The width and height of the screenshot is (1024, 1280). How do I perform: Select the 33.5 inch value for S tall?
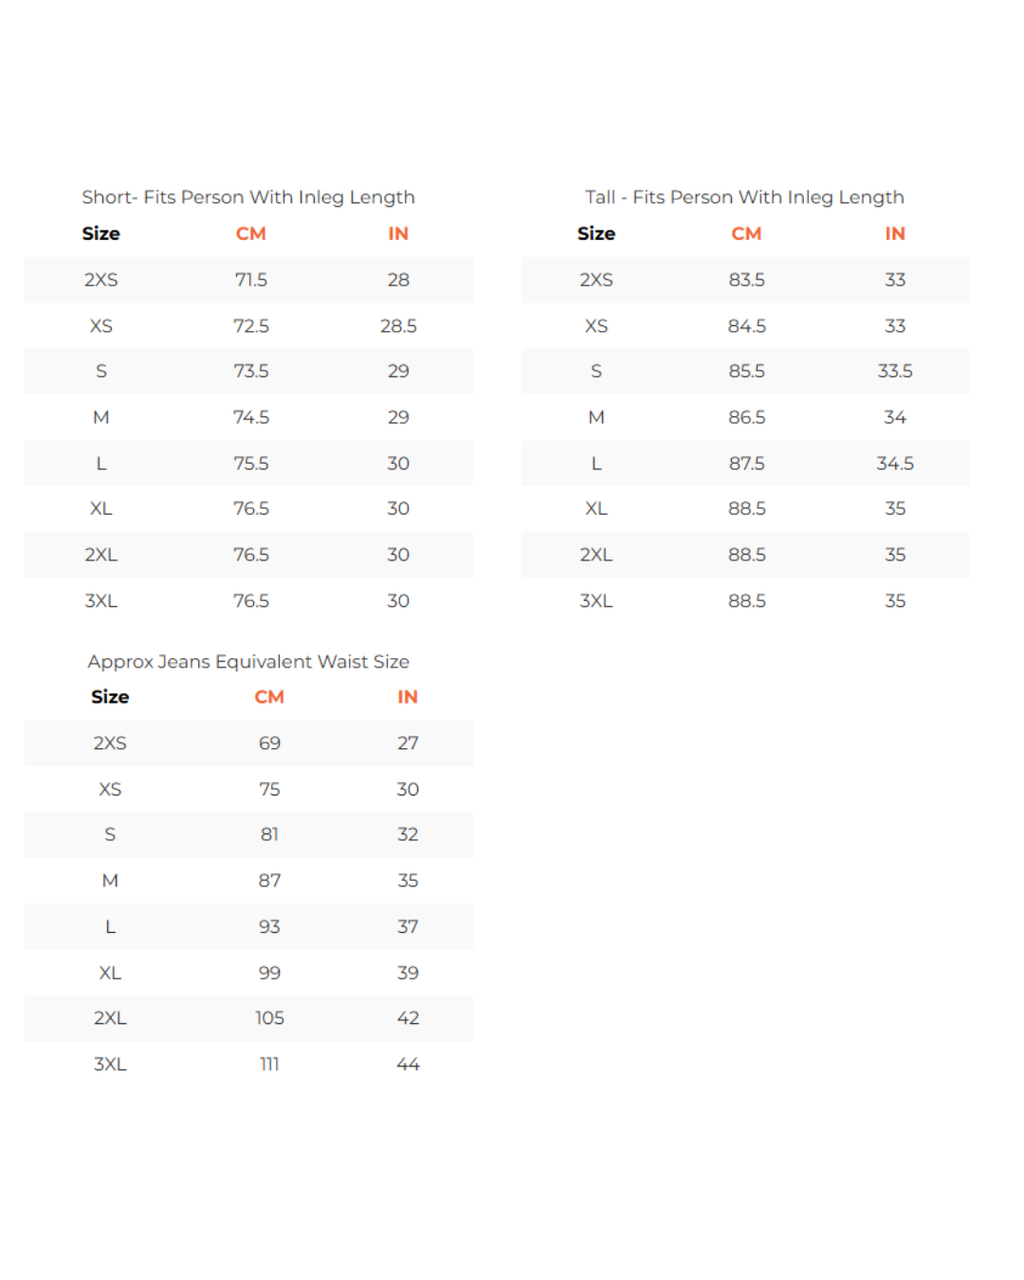click(895, 371)
